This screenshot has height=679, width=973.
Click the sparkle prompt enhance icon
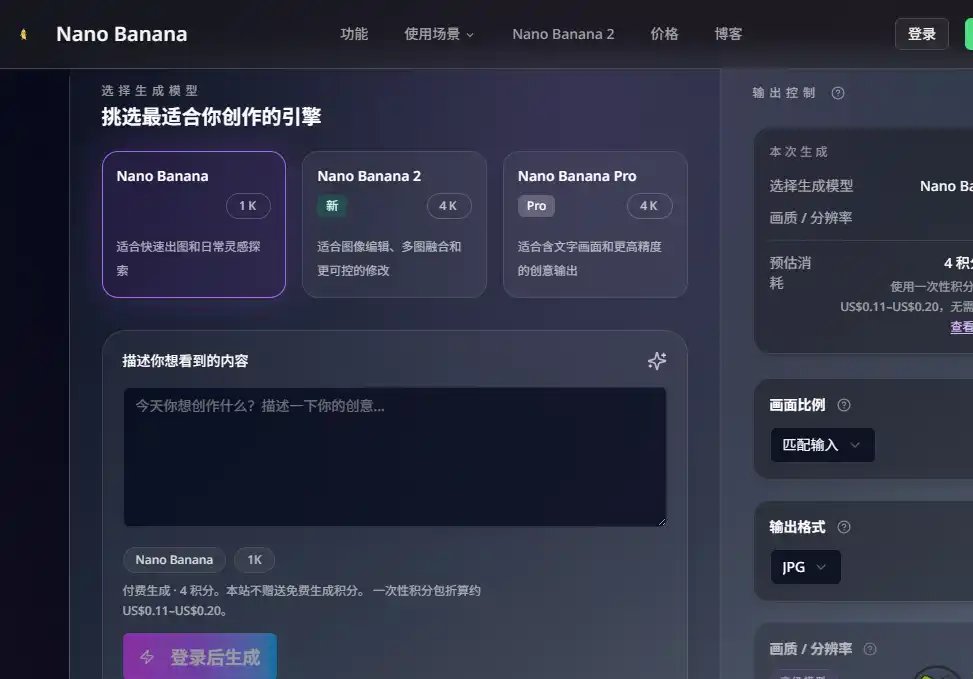[x=657, y=361]
